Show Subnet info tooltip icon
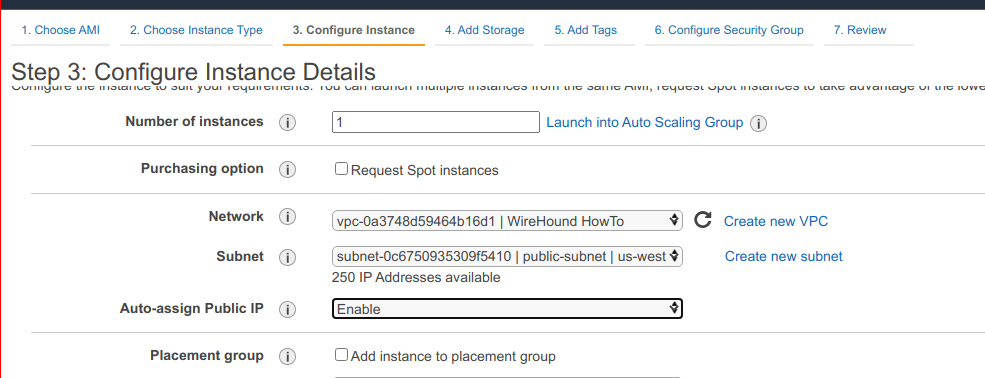The width and height of the screenshot is (985, 378). click(x=287, y=257)
